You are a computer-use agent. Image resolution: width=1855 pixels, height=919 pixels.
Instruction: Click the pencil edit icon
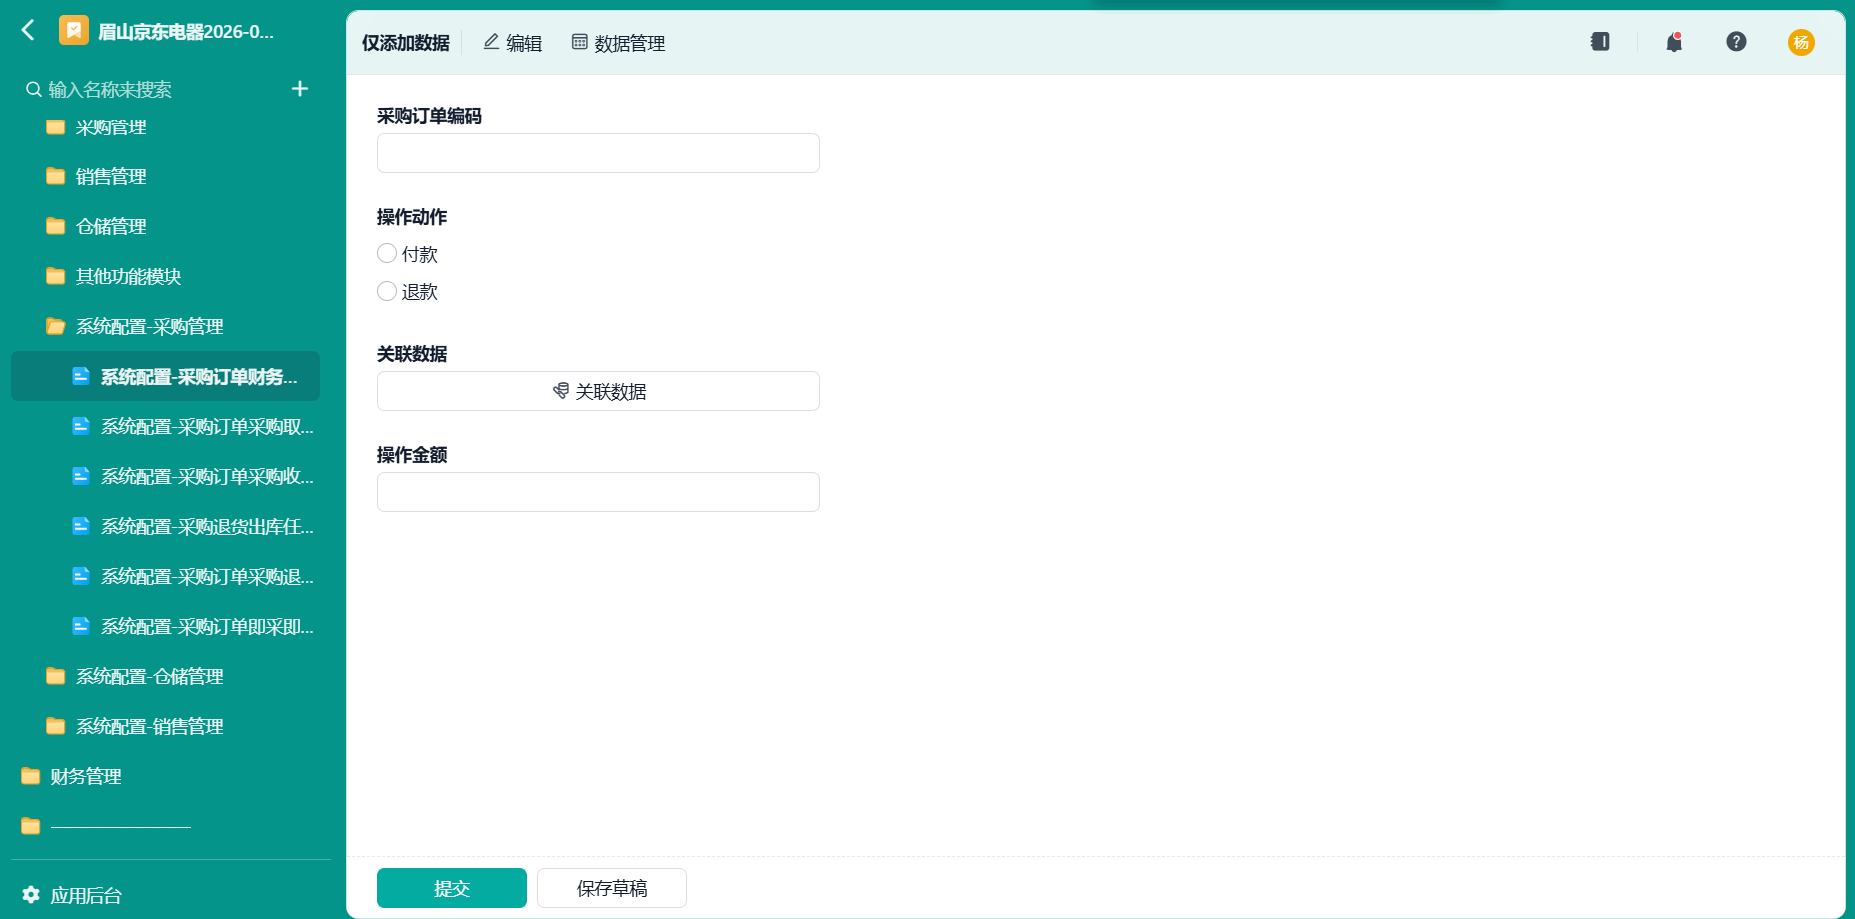(491, 42)
